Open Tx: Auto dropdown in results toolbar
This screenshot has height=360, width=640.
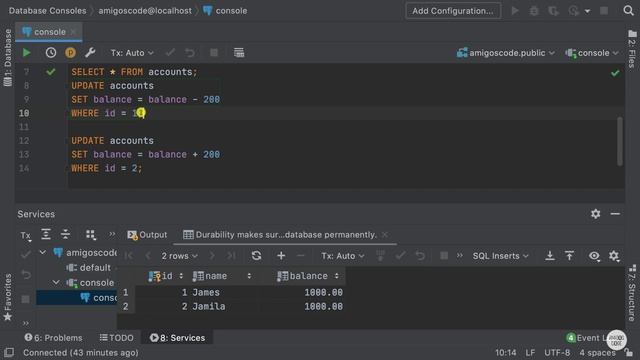click(x=342, y=256)
